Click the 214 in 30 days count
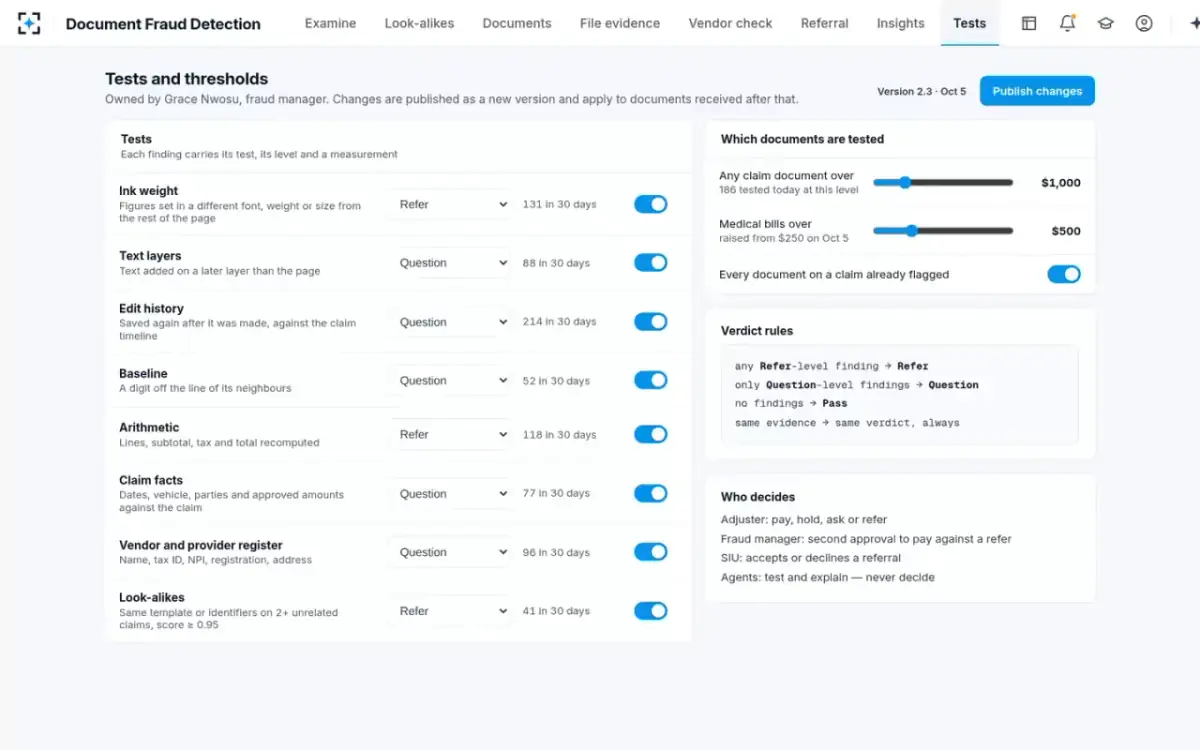1200x750 pixels. pos(559,322)
